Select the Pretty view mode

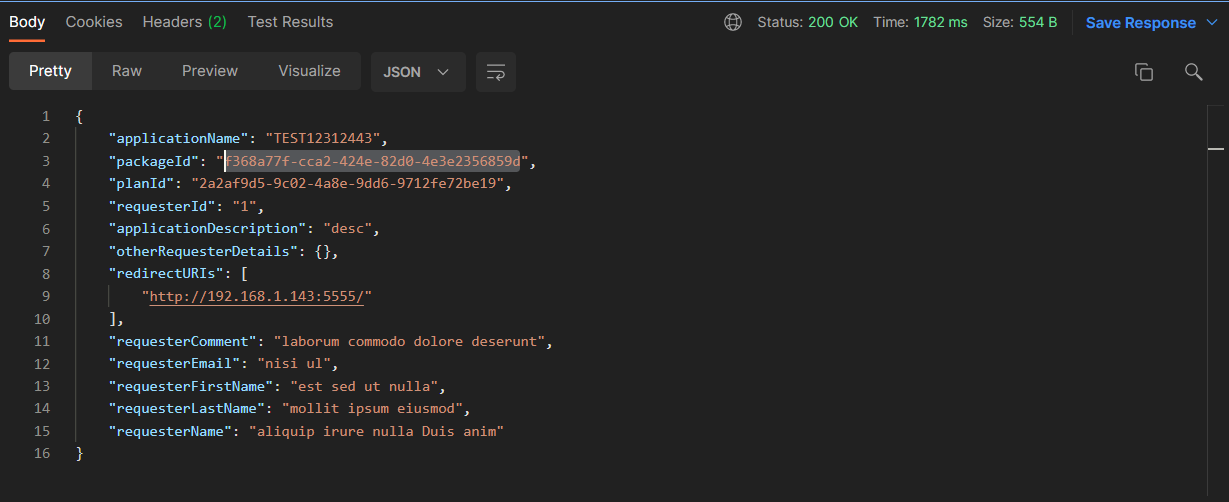click(50, 71)
